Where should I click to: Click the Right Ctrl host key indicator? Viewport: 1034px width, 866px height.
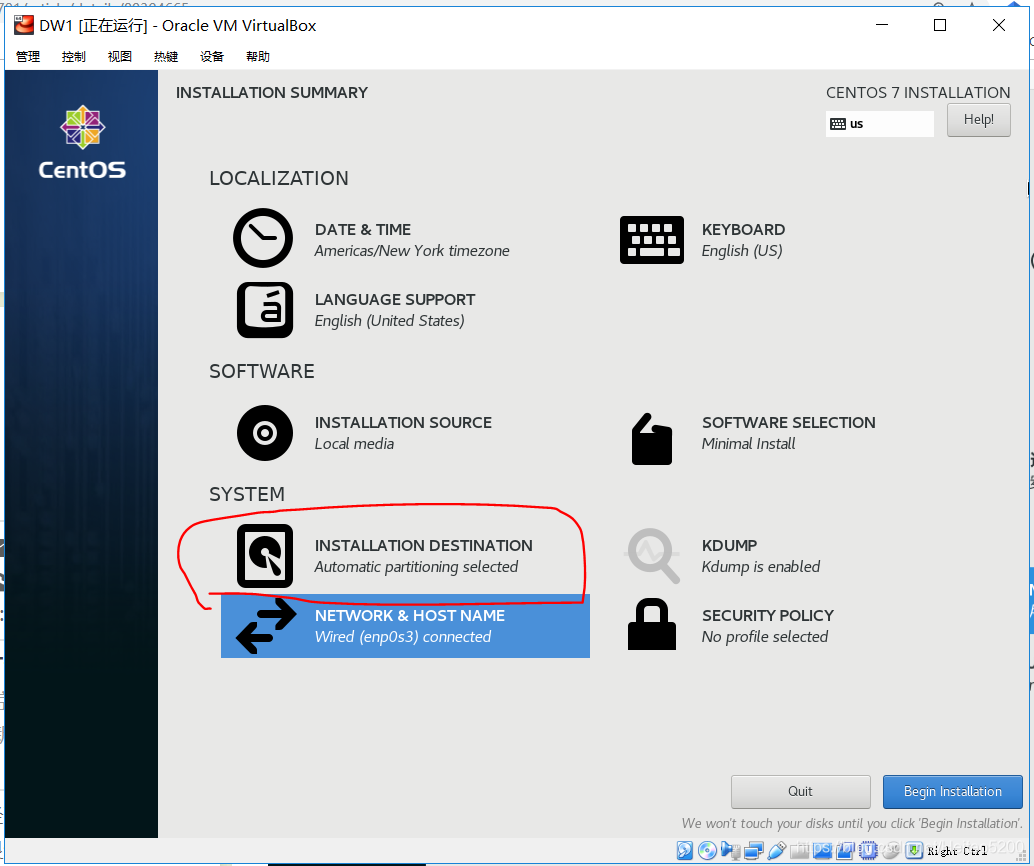(958, 851)
